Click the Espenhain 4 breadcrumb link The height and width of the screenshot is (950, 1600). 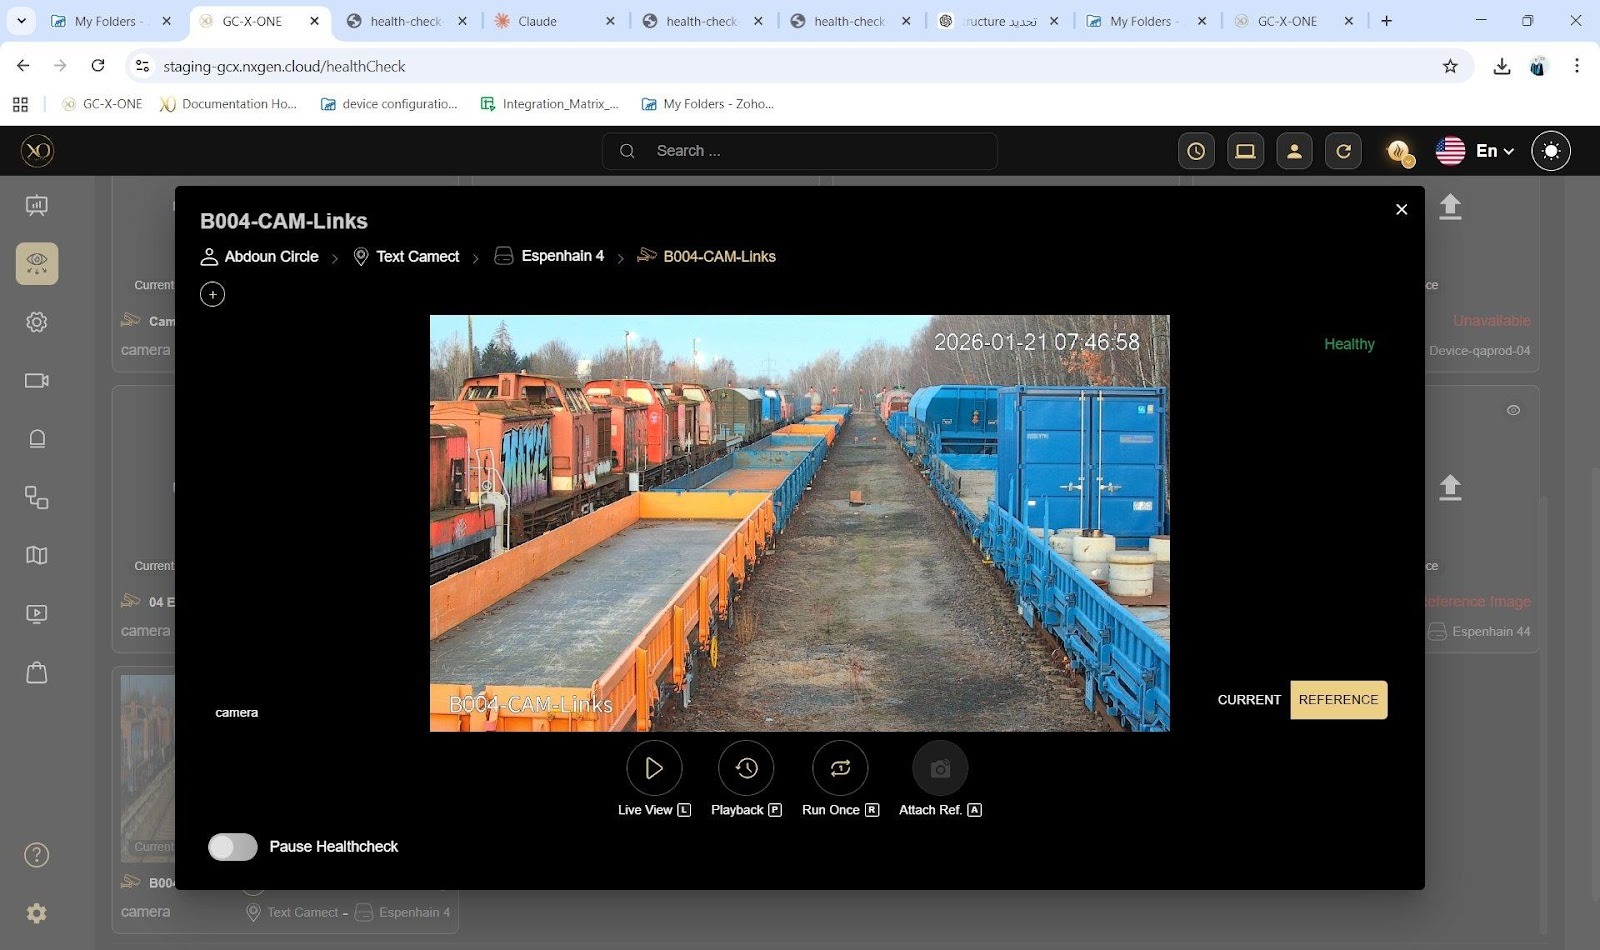[562, 256]
